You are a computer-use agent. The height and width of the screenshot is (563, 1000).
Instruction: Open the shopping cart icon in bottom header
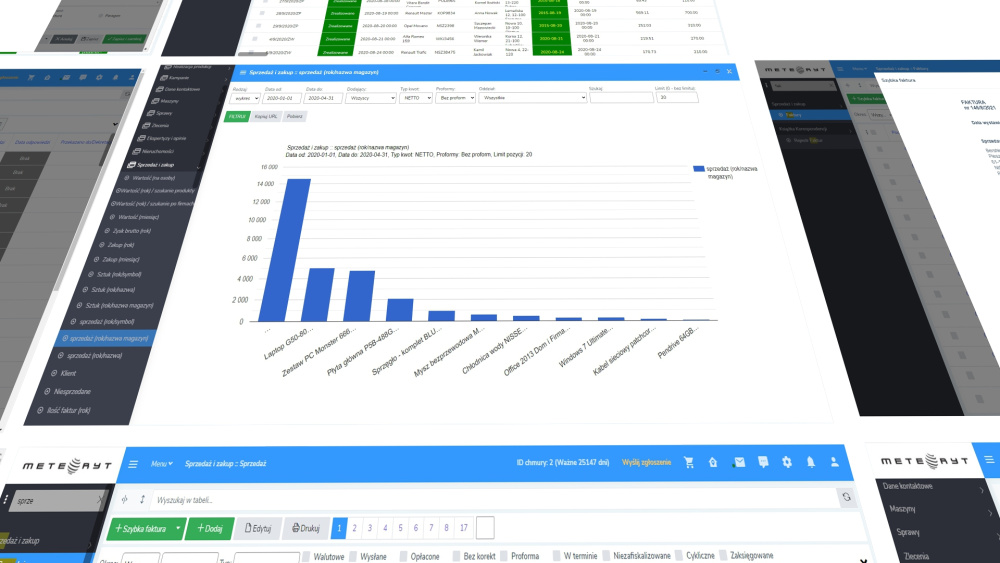pyautogui.click(x=689, y=462)
